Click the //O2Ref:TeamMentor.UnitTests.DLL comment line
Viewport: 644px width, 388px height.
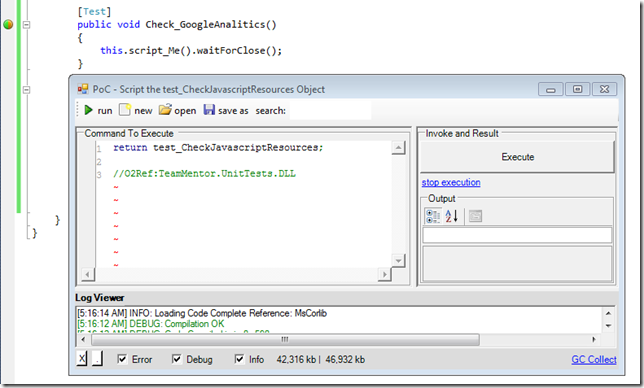(x=204, y=174)
